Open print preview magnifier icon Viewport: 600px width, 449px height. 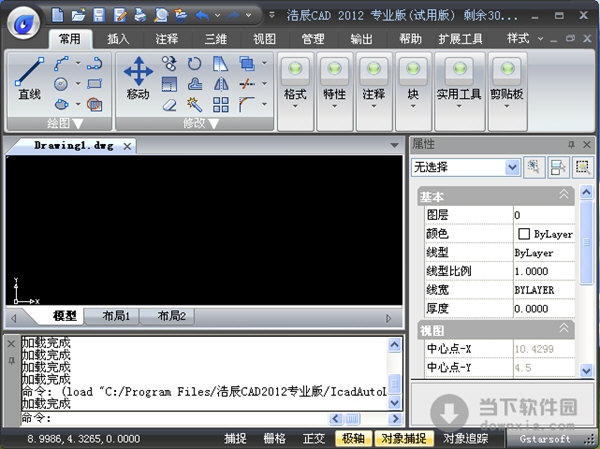[161, 15]
